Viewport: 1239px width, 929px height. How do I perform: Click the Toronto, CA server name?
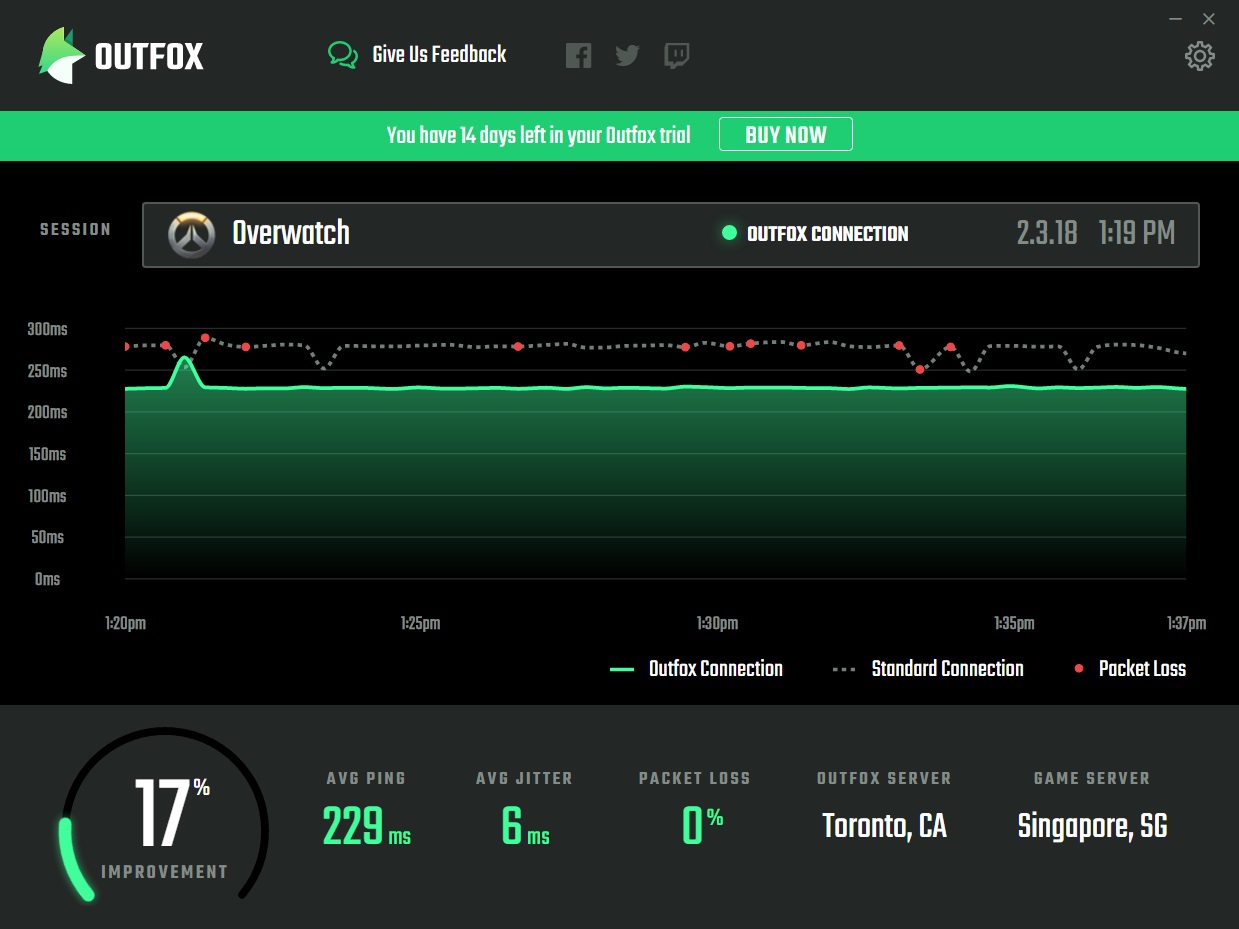point(884,826)
